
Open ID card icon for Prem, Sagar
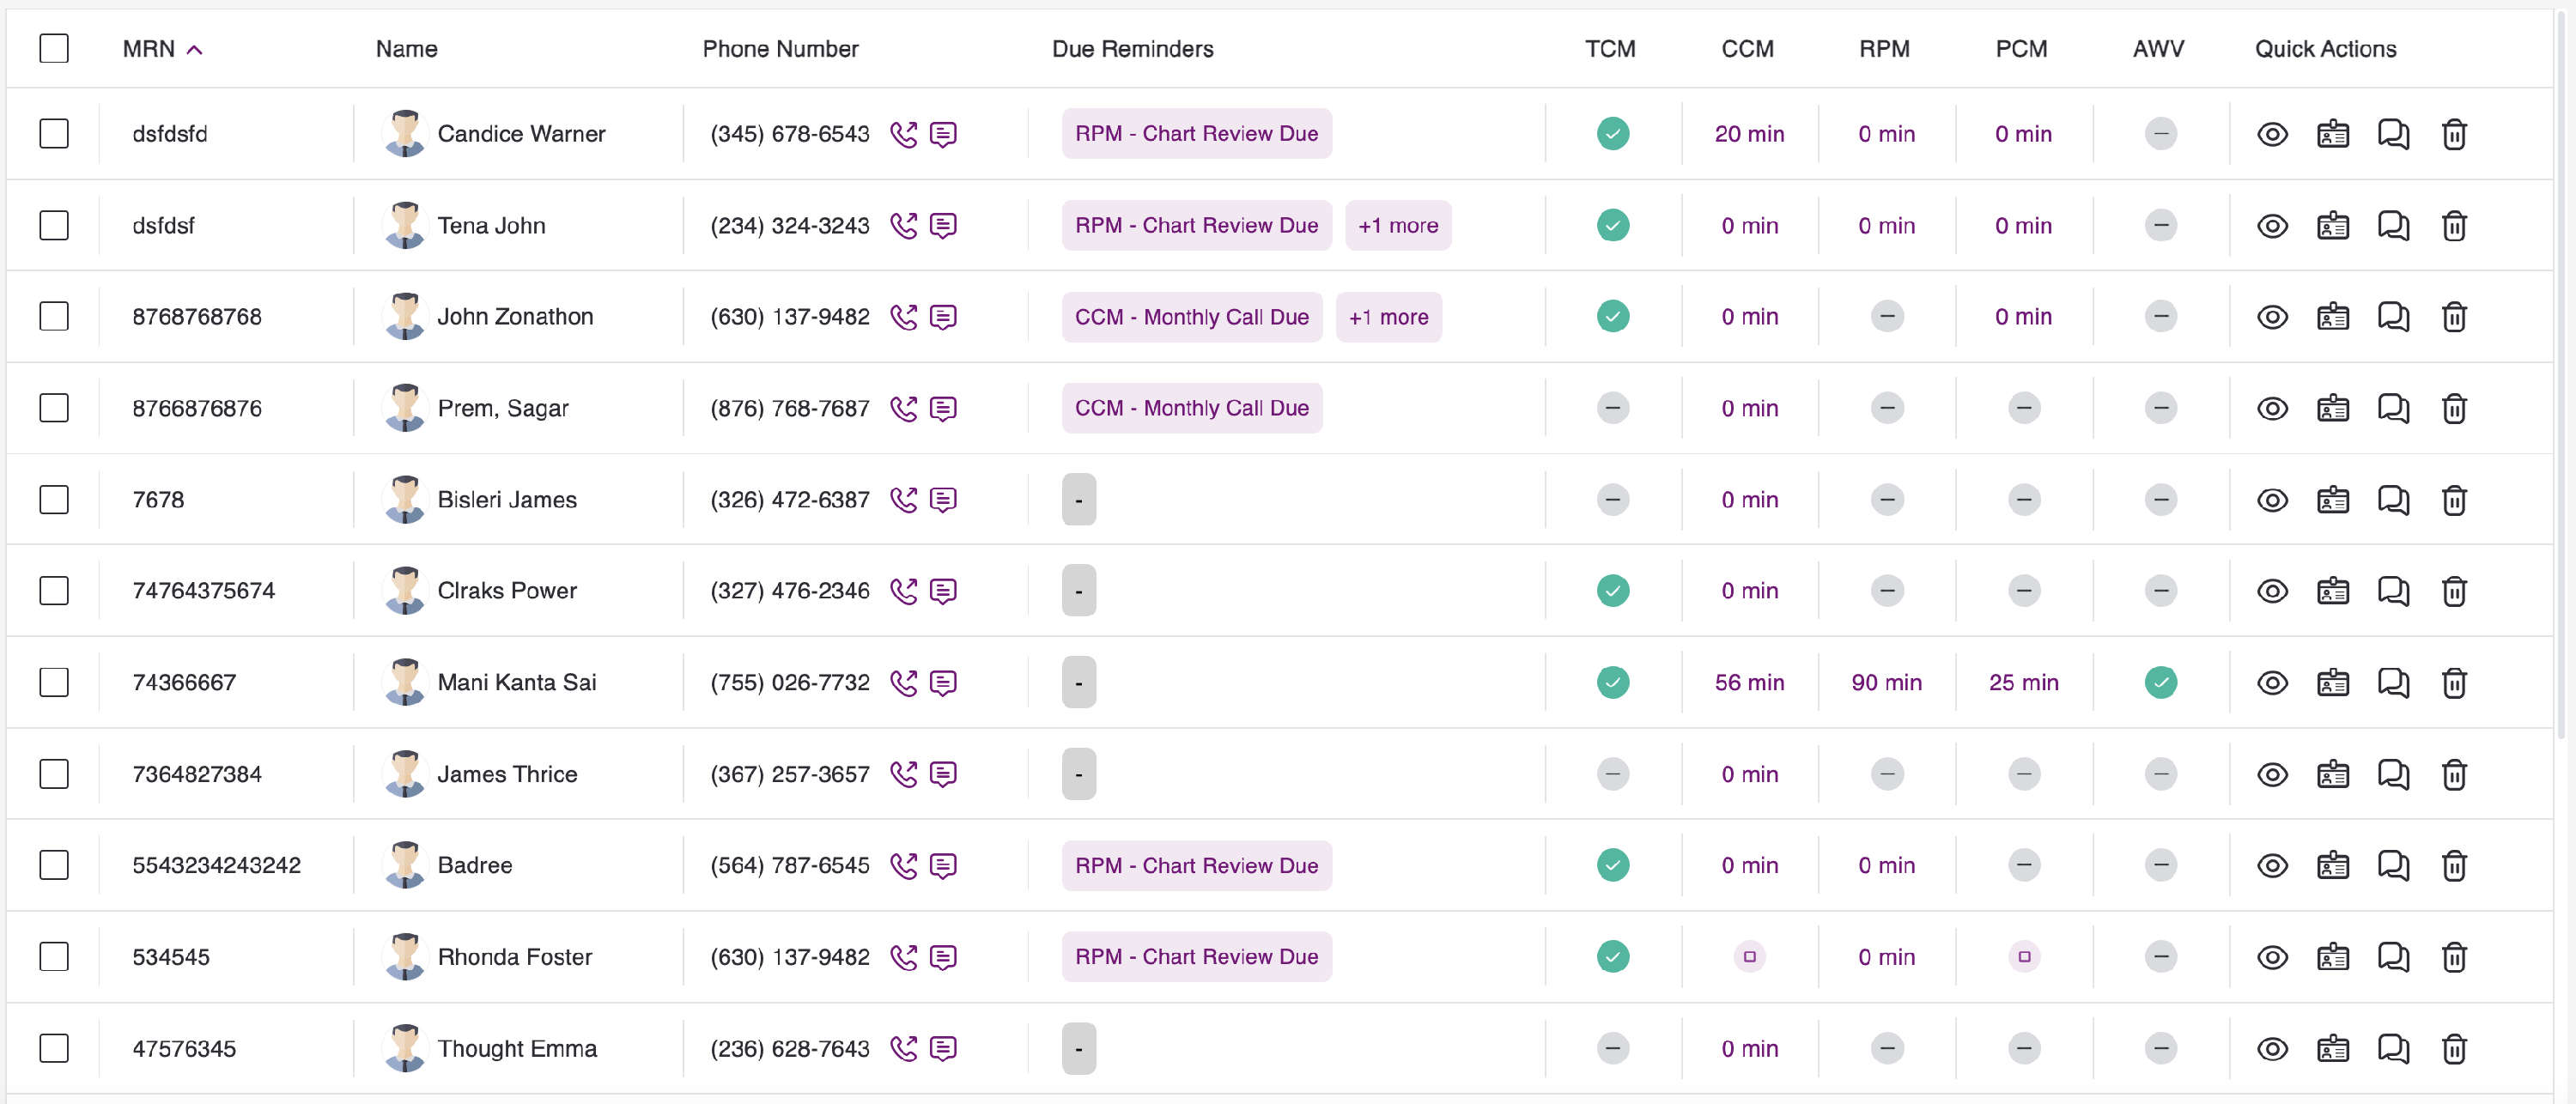tap(2332, 409)
